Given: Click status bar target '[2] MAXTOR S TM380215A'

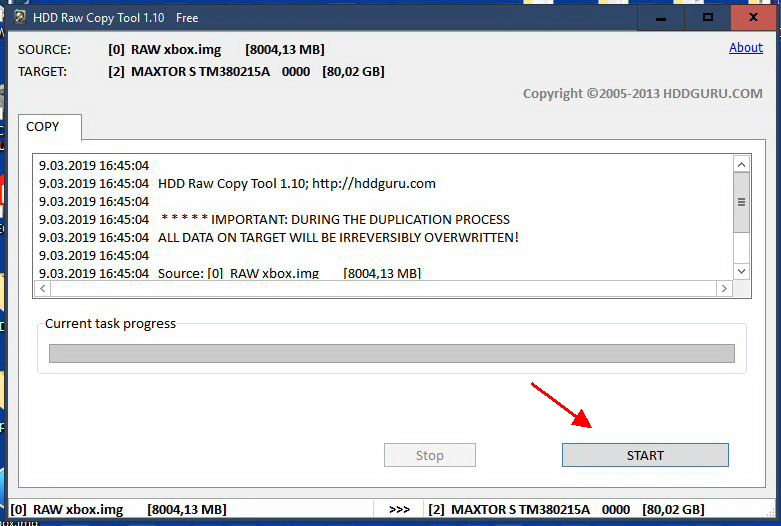Looking at the screenshot, I should point(509,510).
